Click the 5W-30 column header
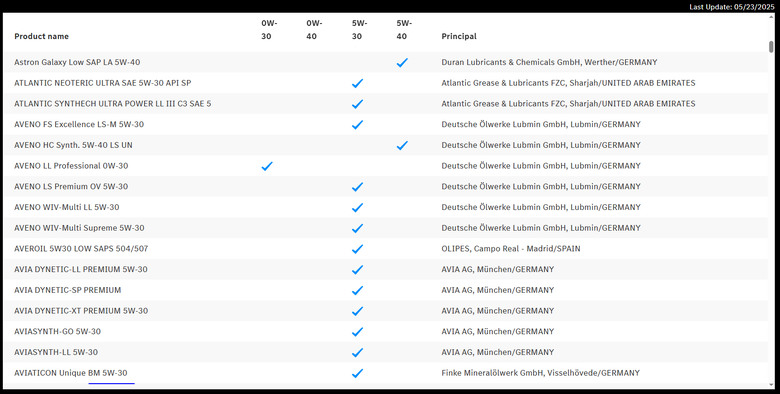 coord(359,29)
